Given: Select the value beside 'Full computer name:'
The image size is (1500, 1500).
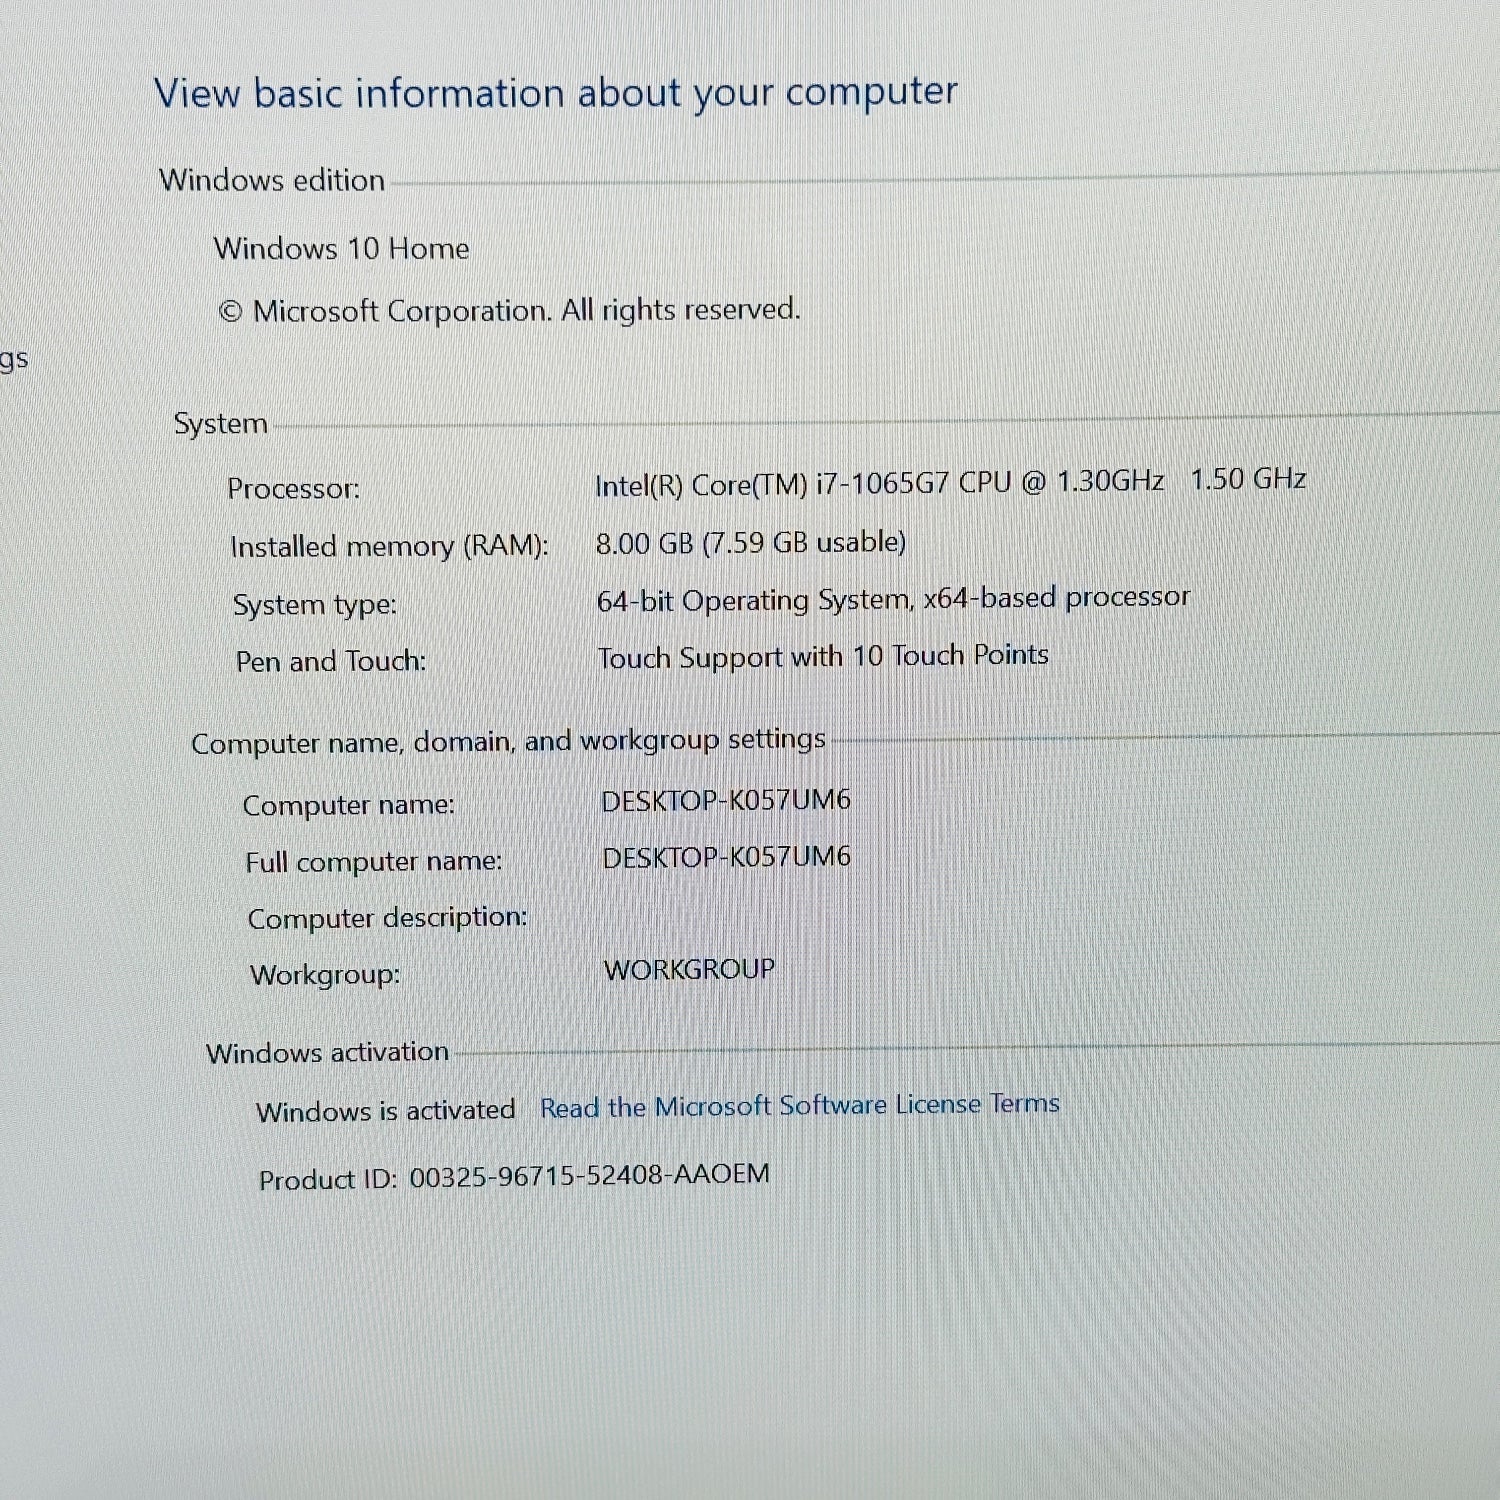Looking at the screenshot, I should (726, 857).
